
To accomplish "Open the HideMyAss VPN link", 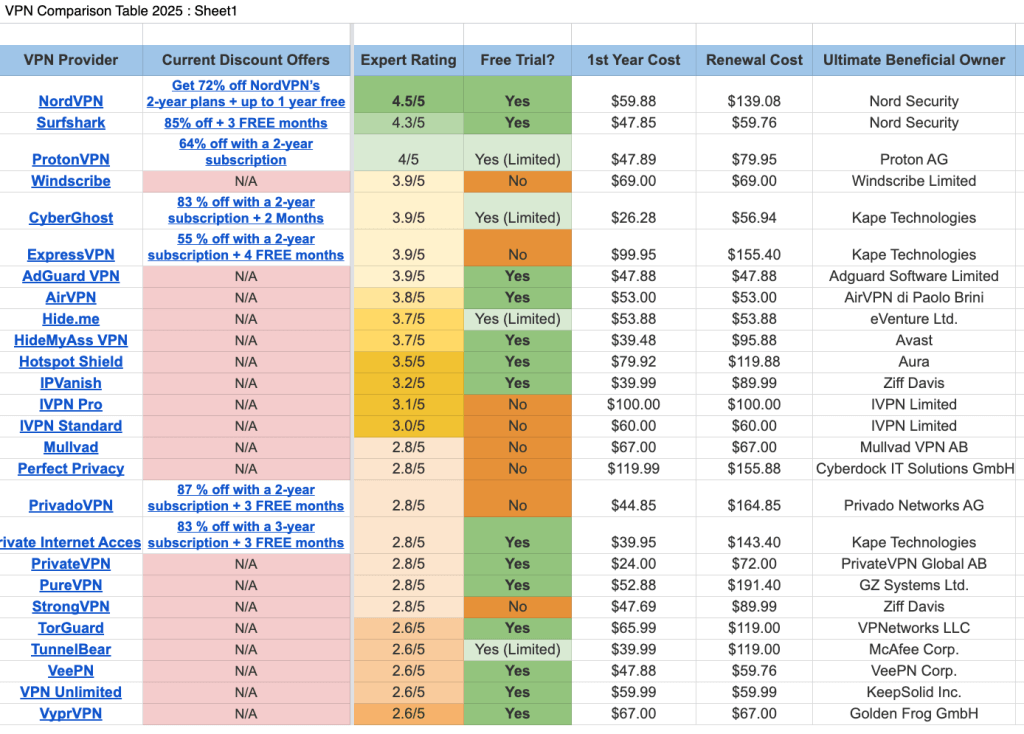I will pyautogui.click(x=71, y=340).
